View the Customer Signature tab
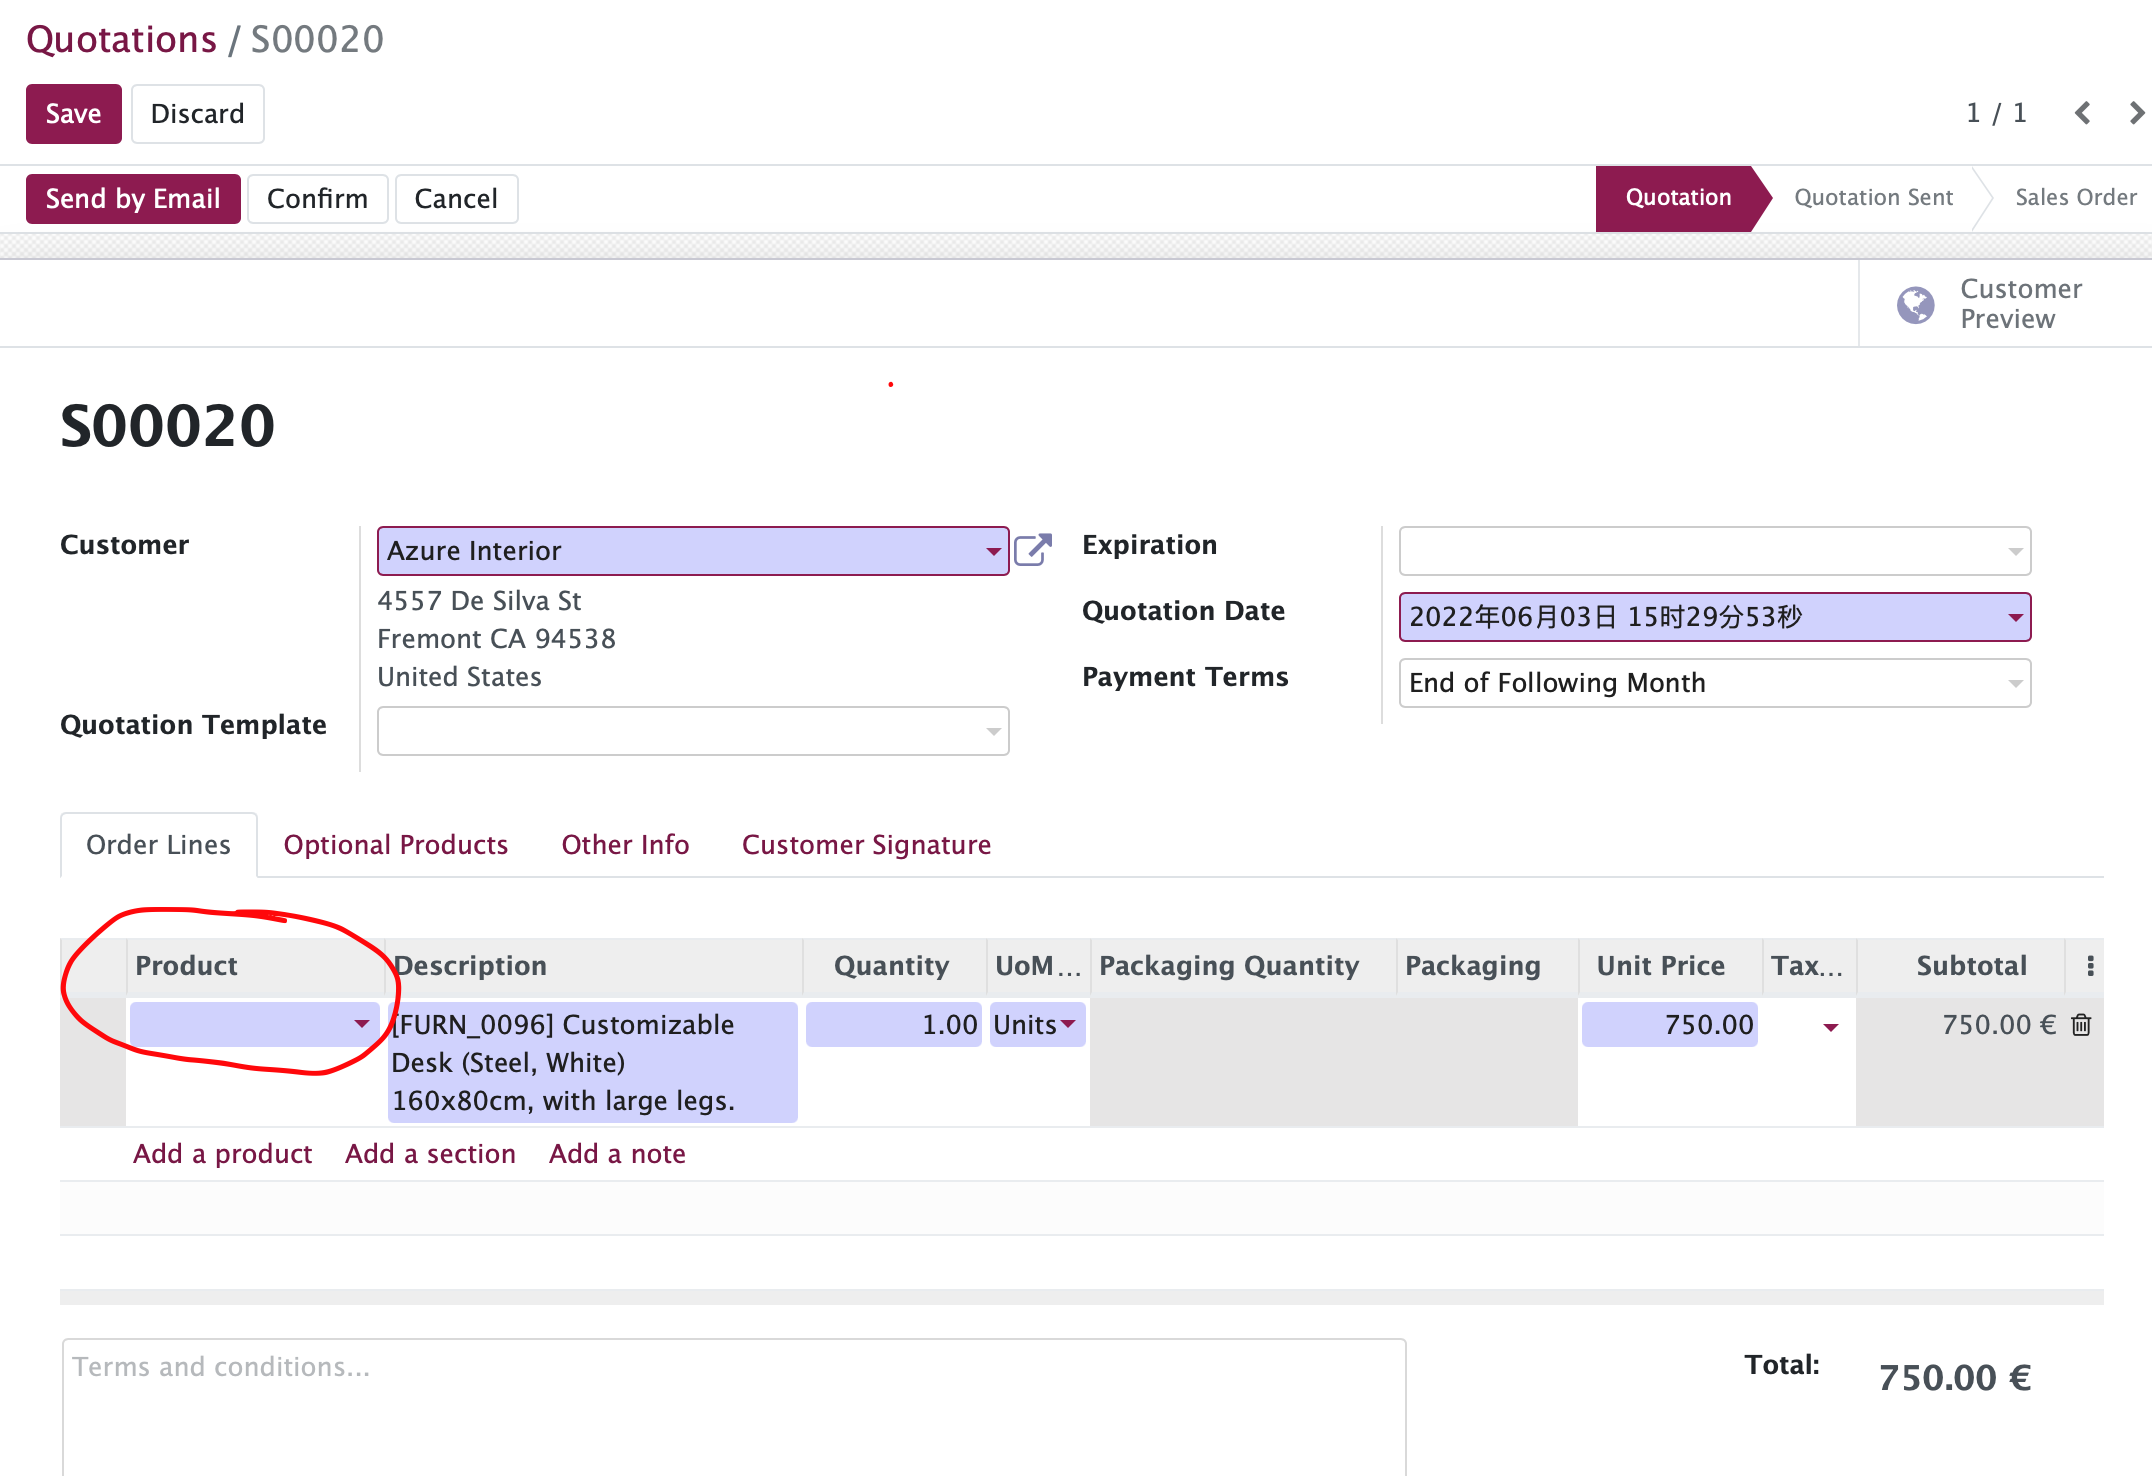The image size is (2152, 1476). click(x=865, y=845)
